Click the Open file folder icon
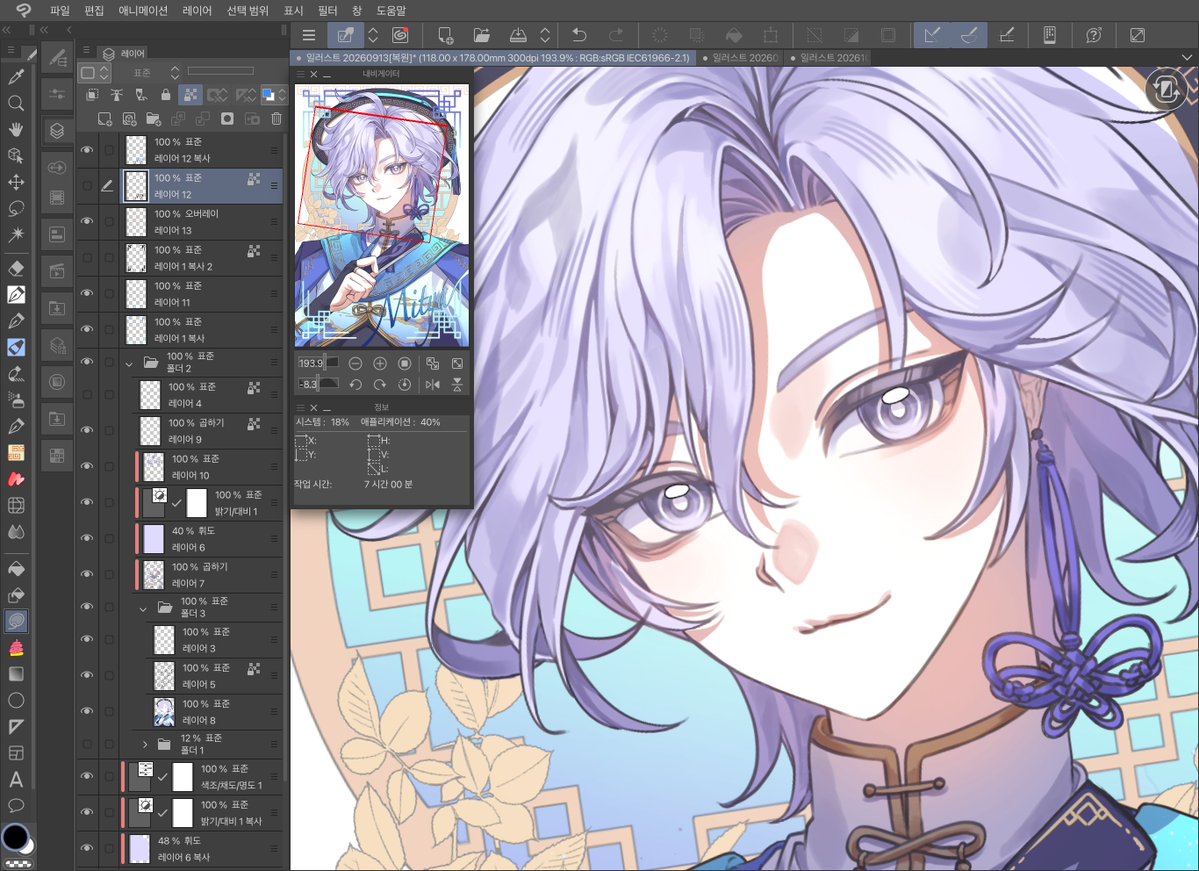The height and width of the screenshot is (871, 1199). (x=482, y=35)
